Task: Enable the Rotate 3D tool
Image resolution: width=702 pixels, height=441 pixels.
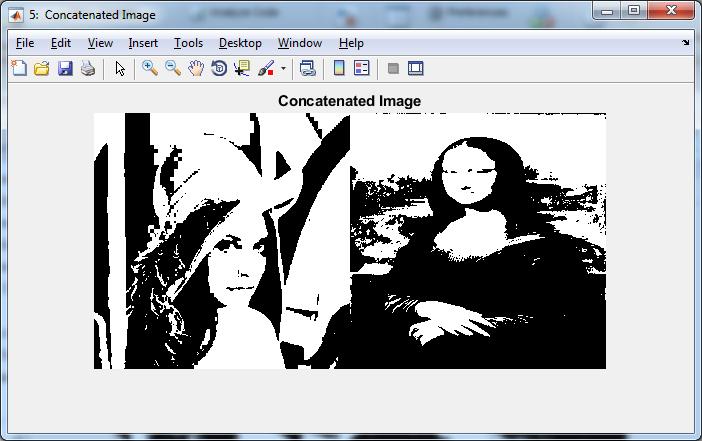Action: click(219, 69)
